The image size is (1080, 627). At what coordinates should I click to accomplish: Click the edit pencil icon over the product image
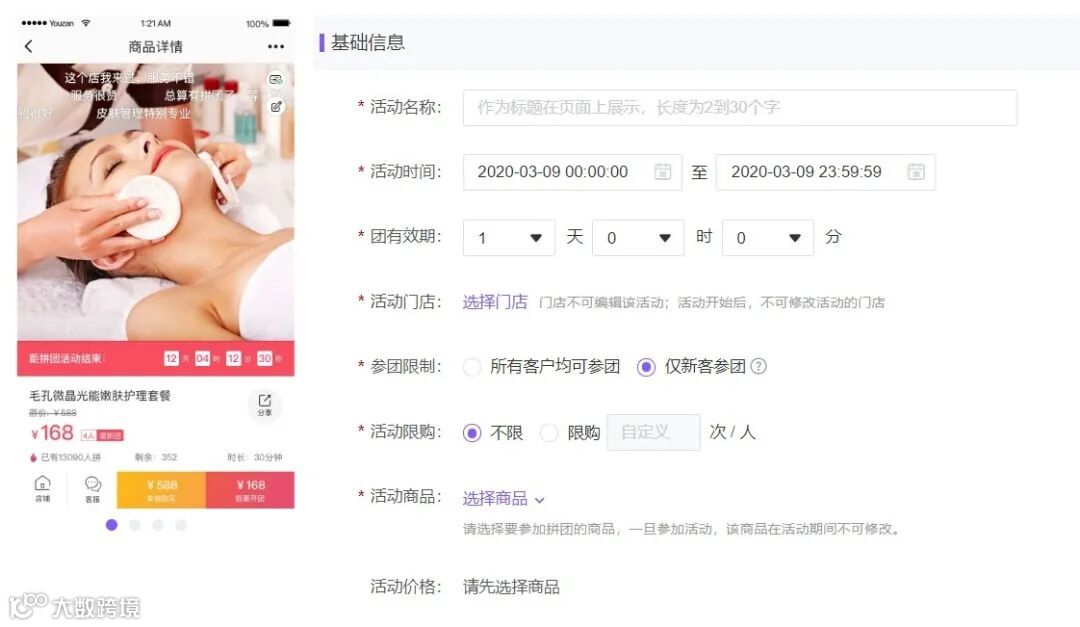point(276,107)
